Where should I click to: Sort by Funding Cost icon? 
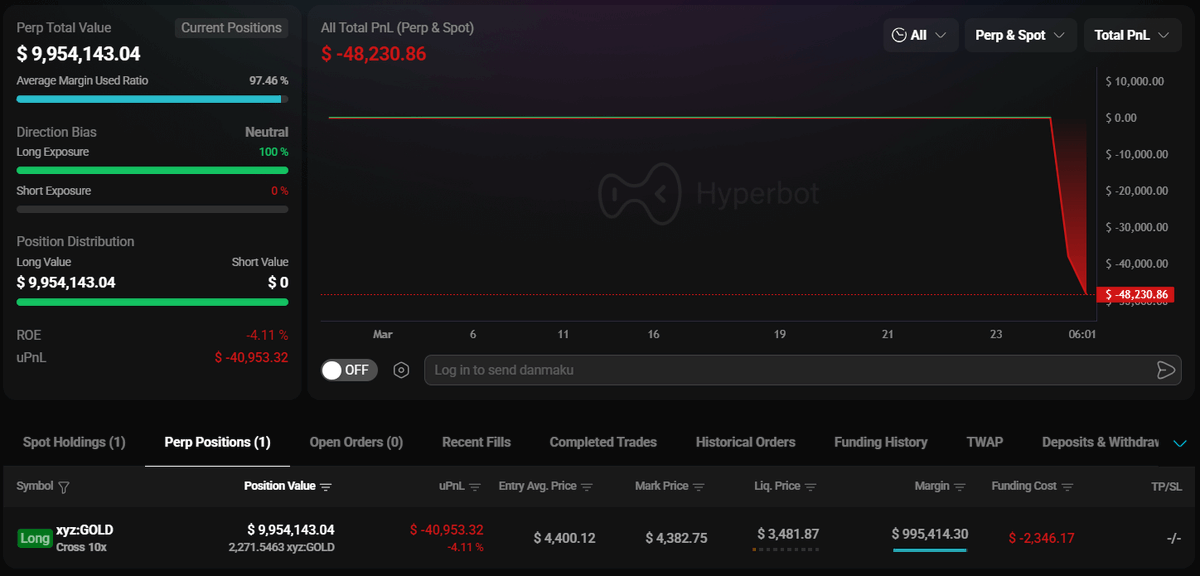(x=1067, y=487)
